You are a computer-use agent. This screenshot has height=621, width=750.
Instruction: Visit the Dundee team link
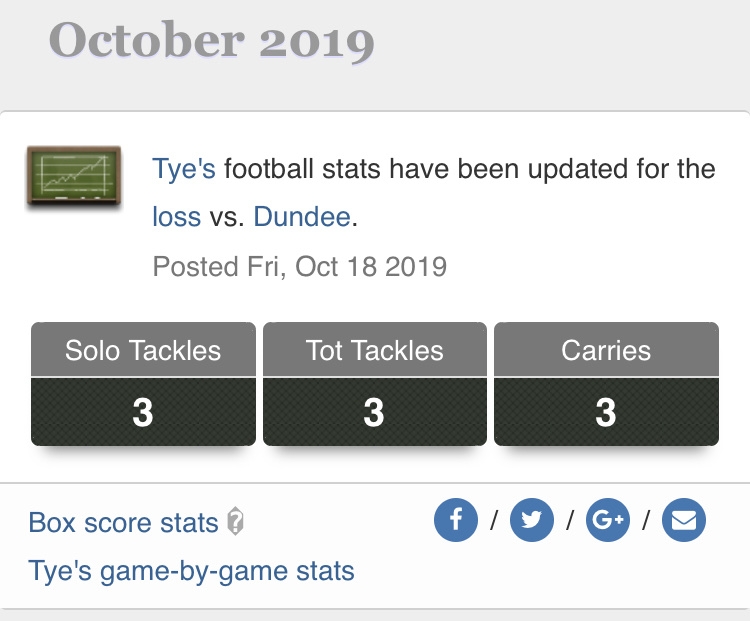coord(302,216)
